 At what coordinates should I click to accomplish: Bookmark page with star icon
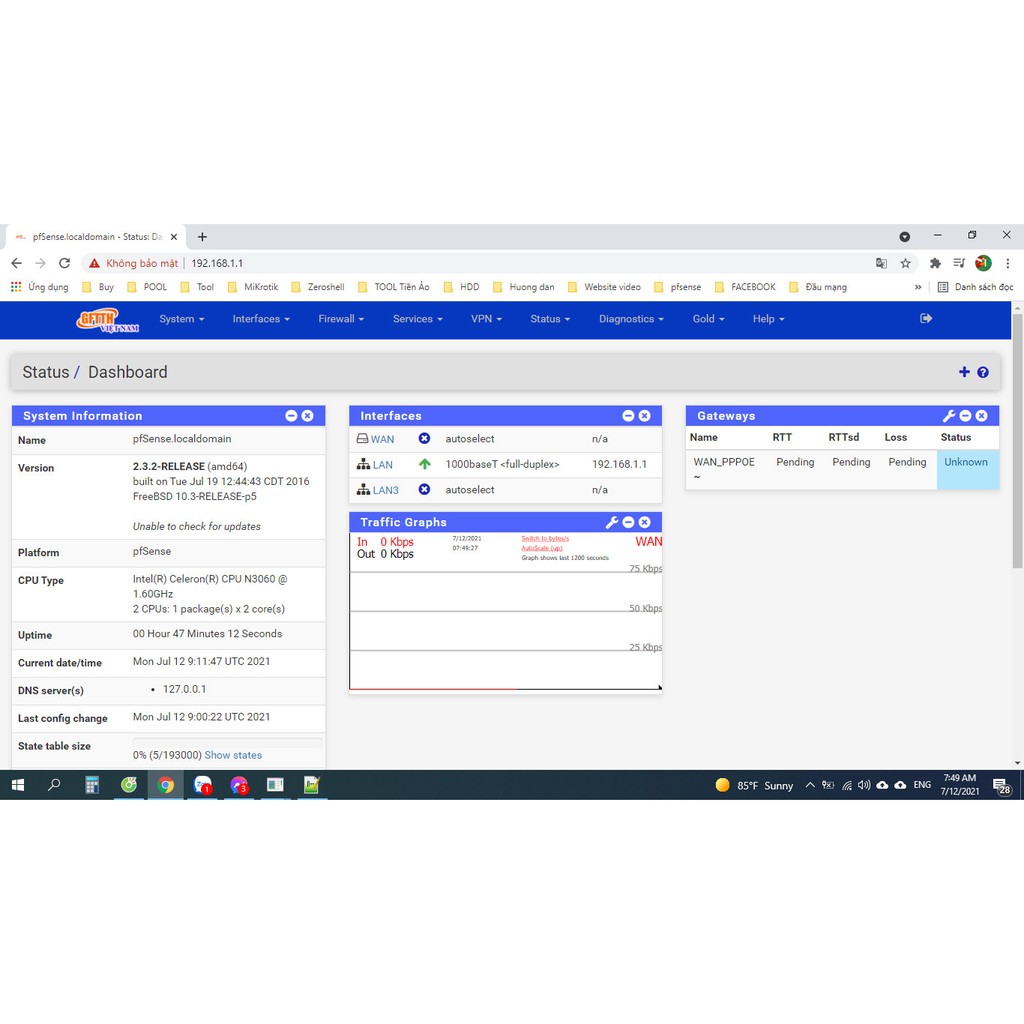(905, 263)
